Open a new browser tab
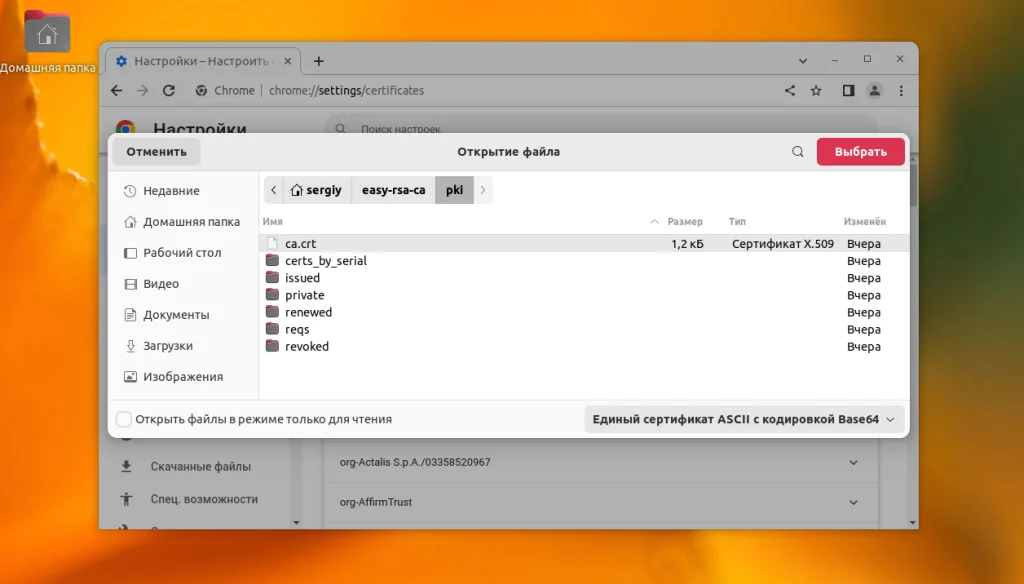Viewport: 1024px width, 584px height. [318, 60]
